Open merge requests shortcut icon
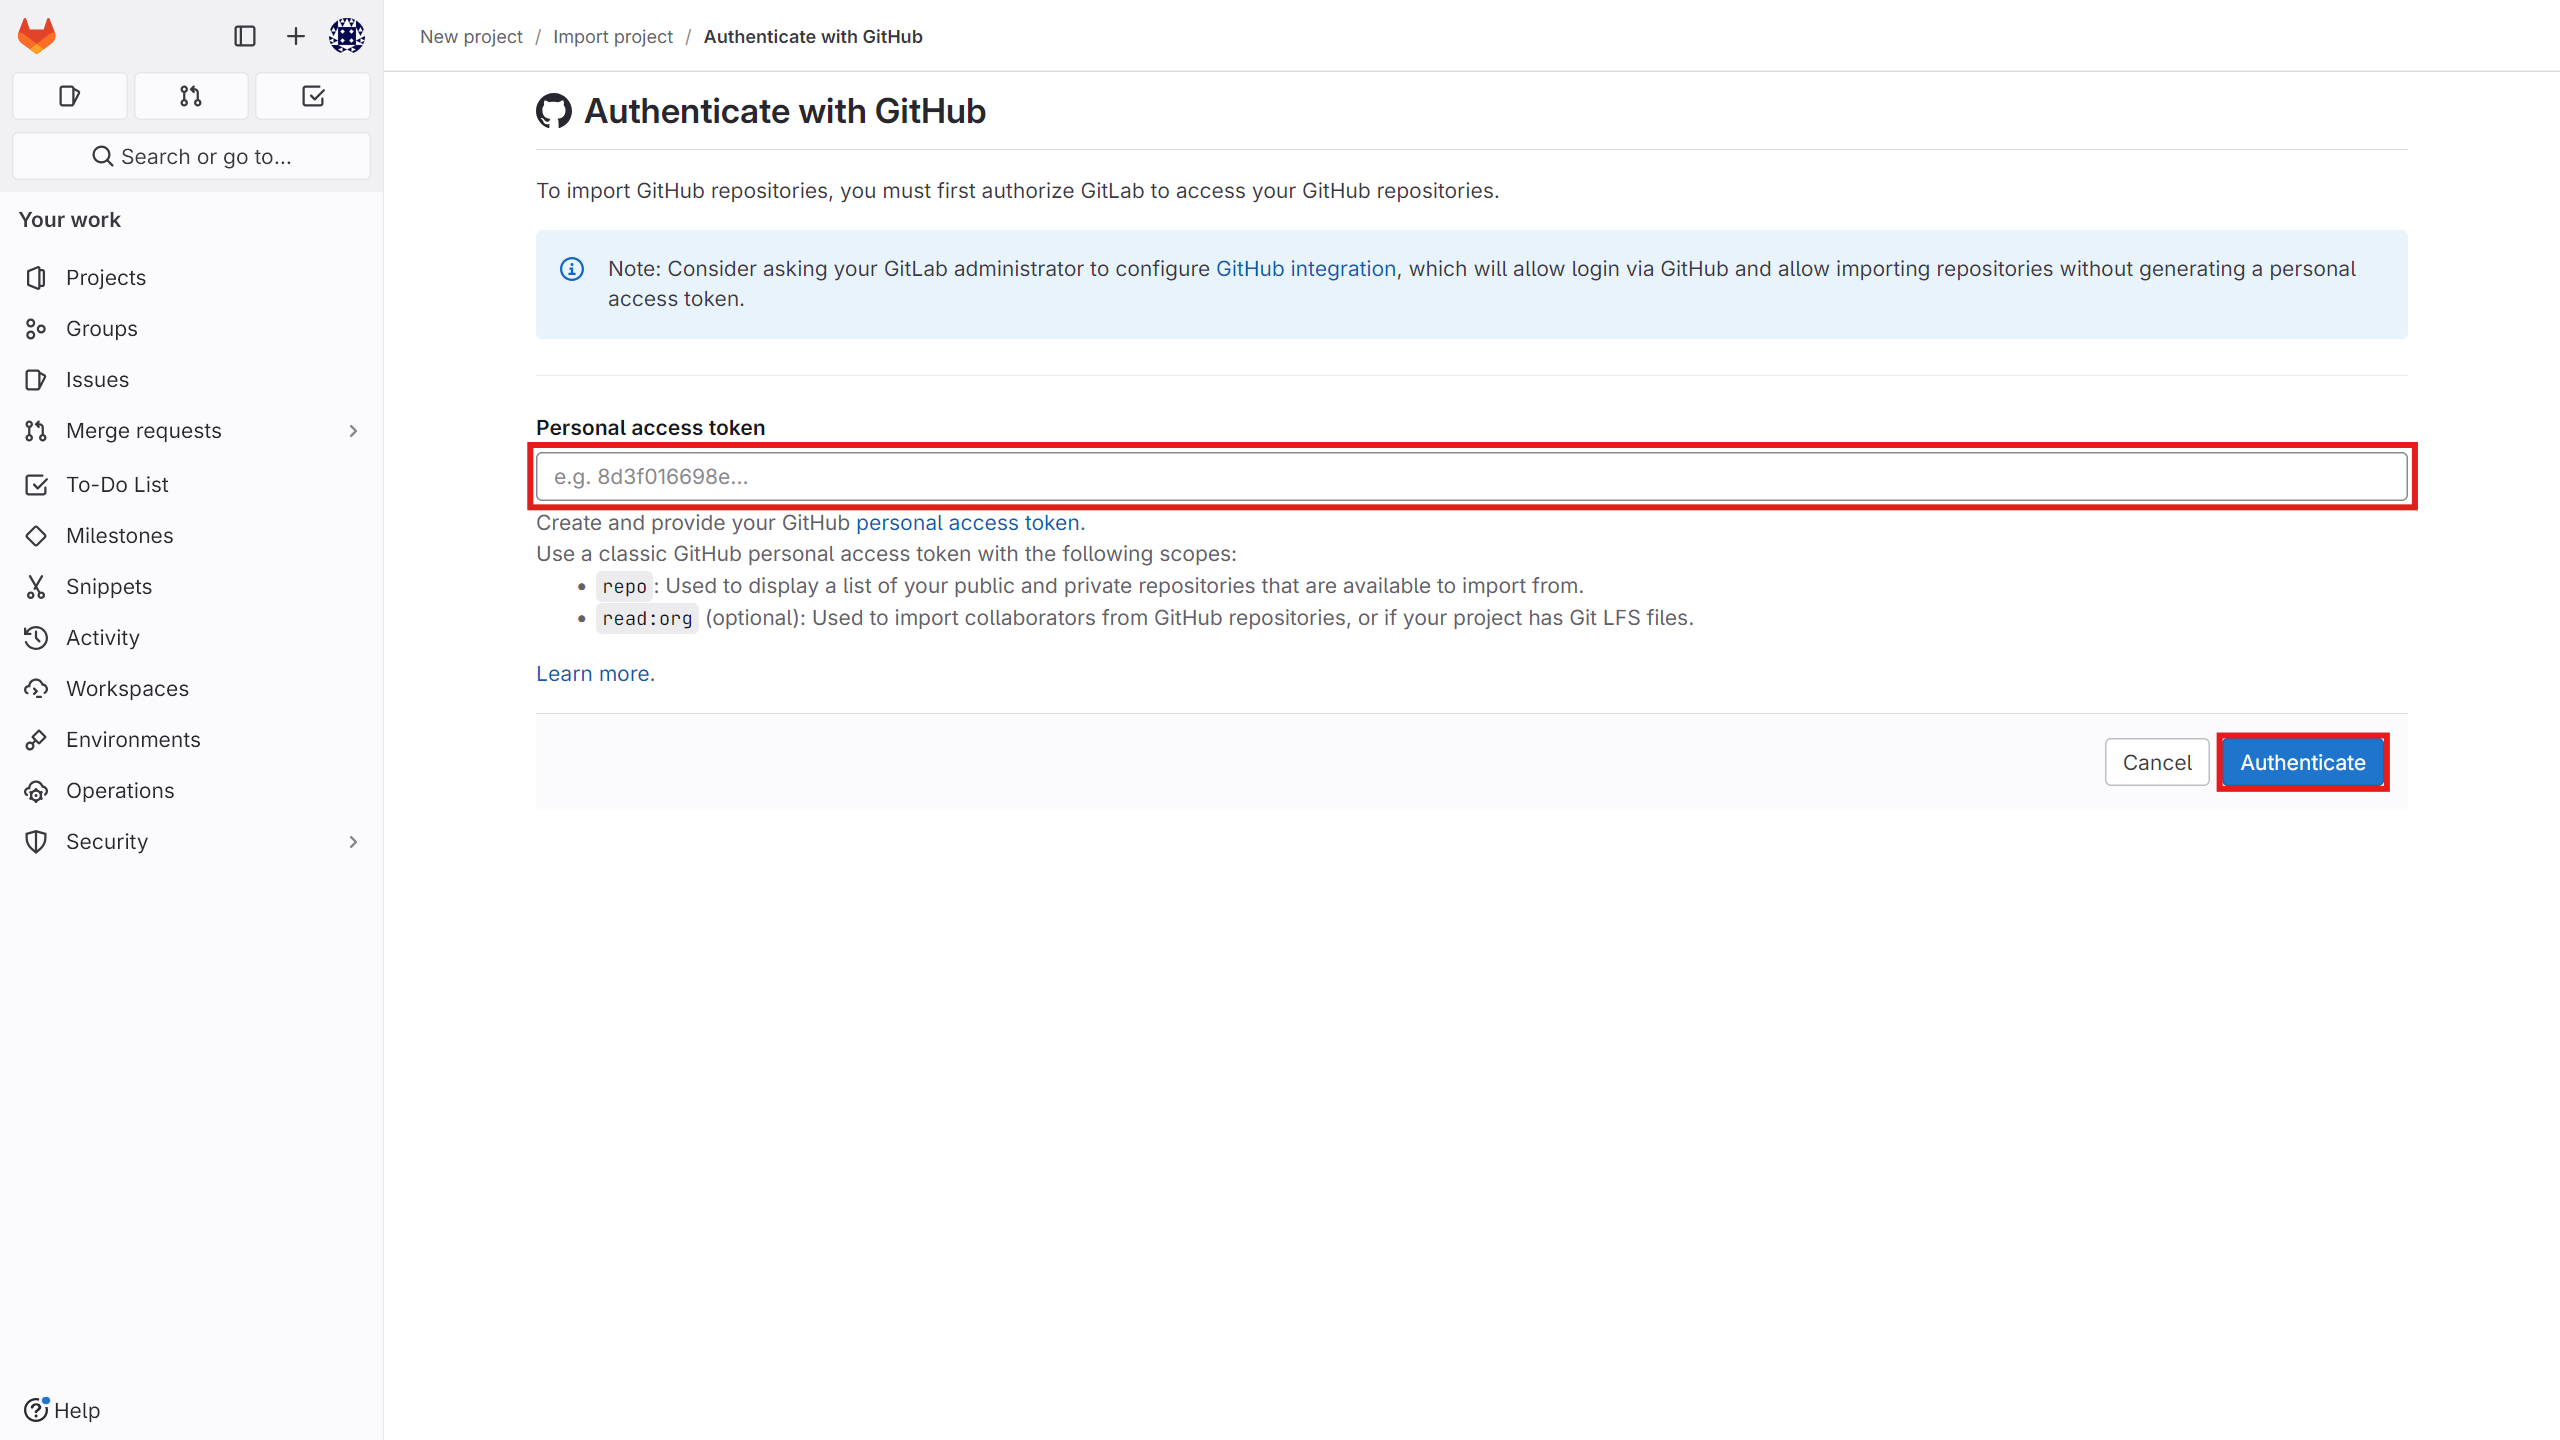Screen dimensions: 2560x1440 tap(191, 96)
